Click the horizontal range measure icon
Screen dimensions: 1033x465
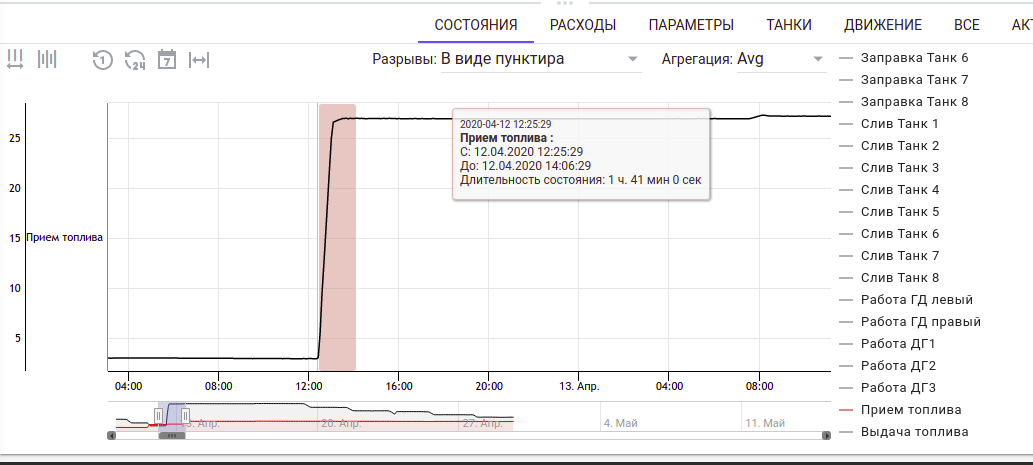coord(15,59)
